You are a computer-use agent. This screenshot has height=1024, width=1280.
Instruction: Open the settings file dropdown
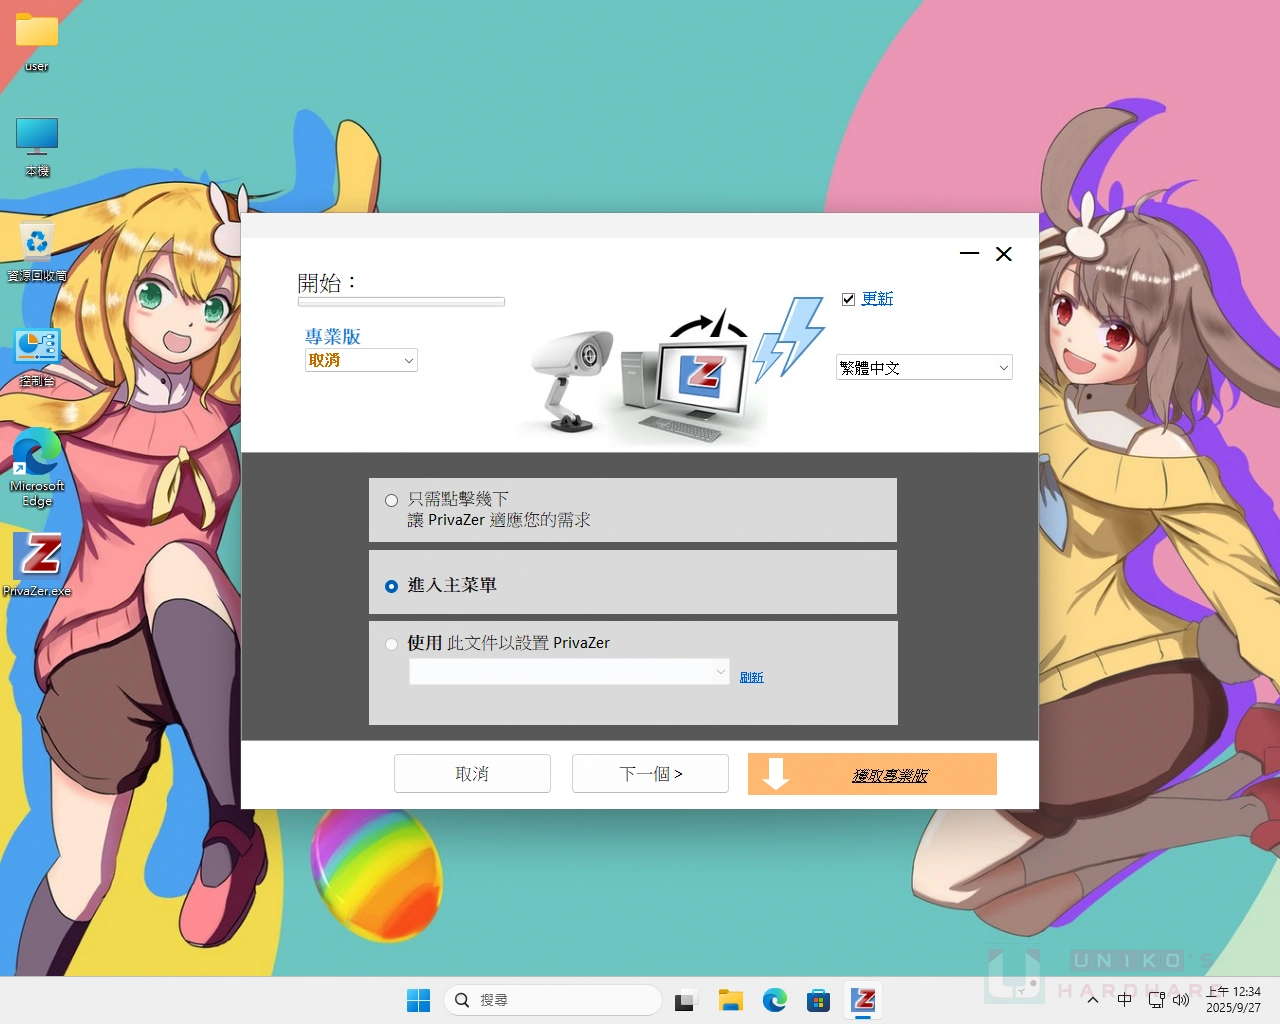pyautogui.click(x=569, y=672)
